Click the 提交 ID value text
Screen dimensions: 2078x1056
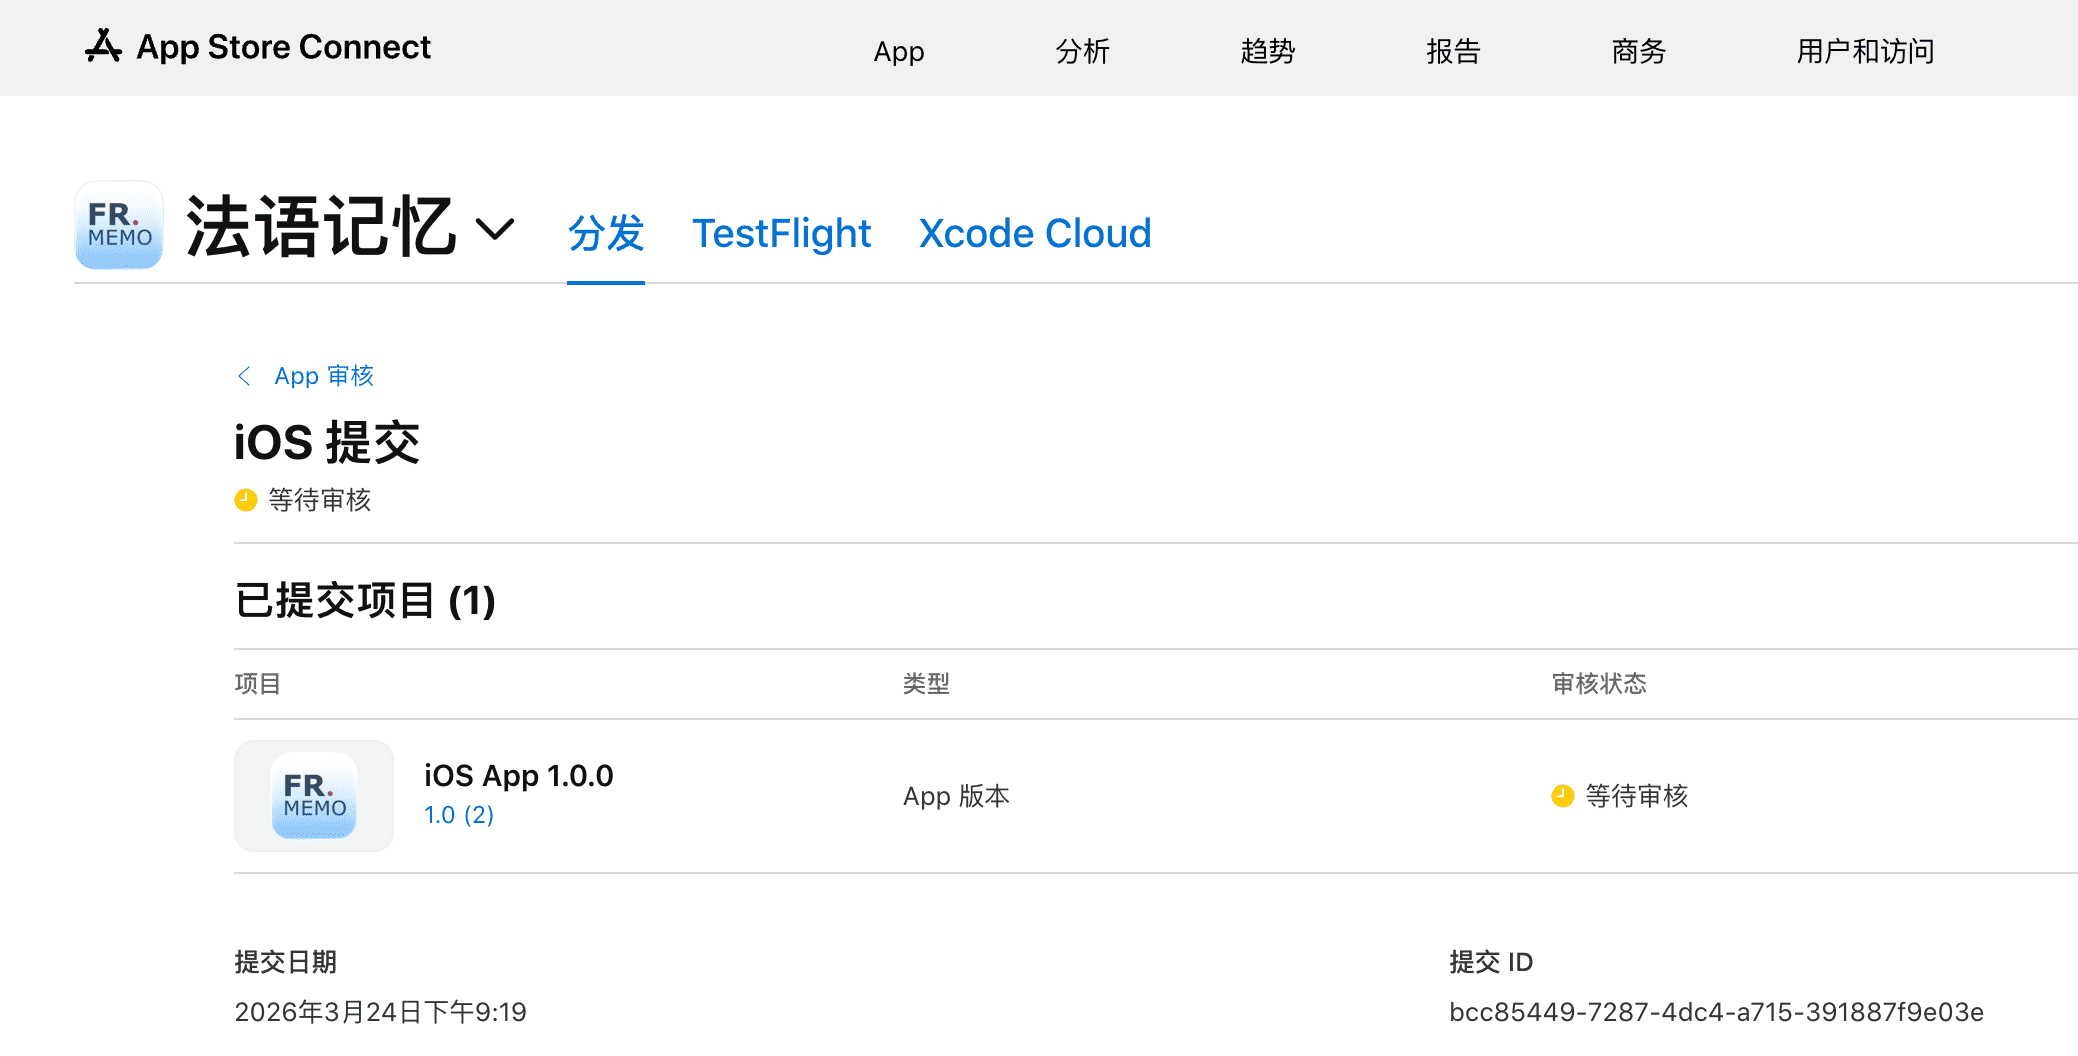pyautogui.click(x=1715, y=1012)
